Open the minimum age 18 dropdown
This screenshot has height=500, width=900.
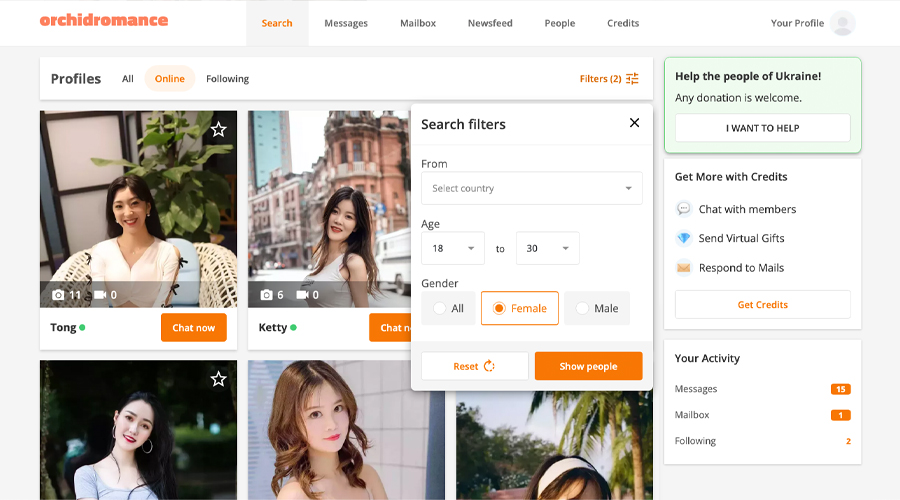[x=453, y=248]
